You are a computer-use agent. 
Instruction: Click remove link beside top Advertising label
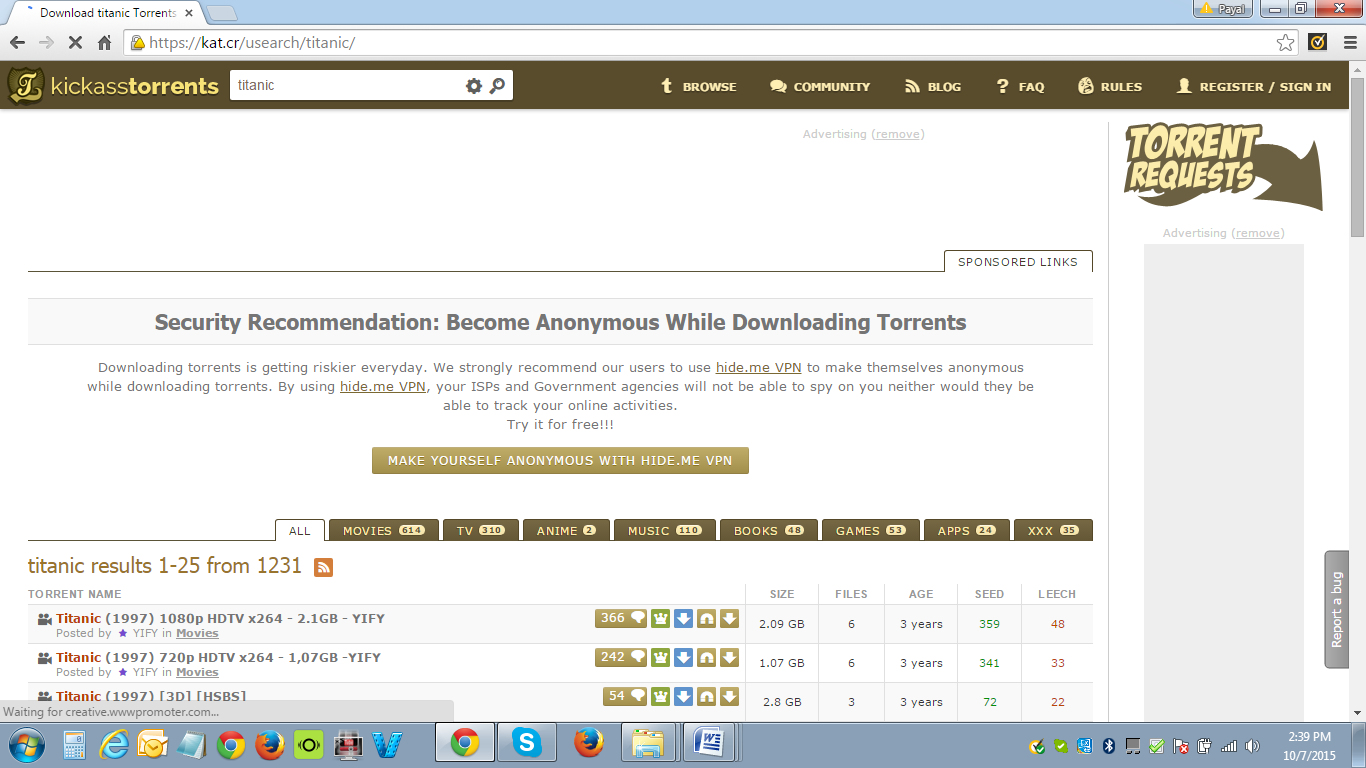coord(898,134)
